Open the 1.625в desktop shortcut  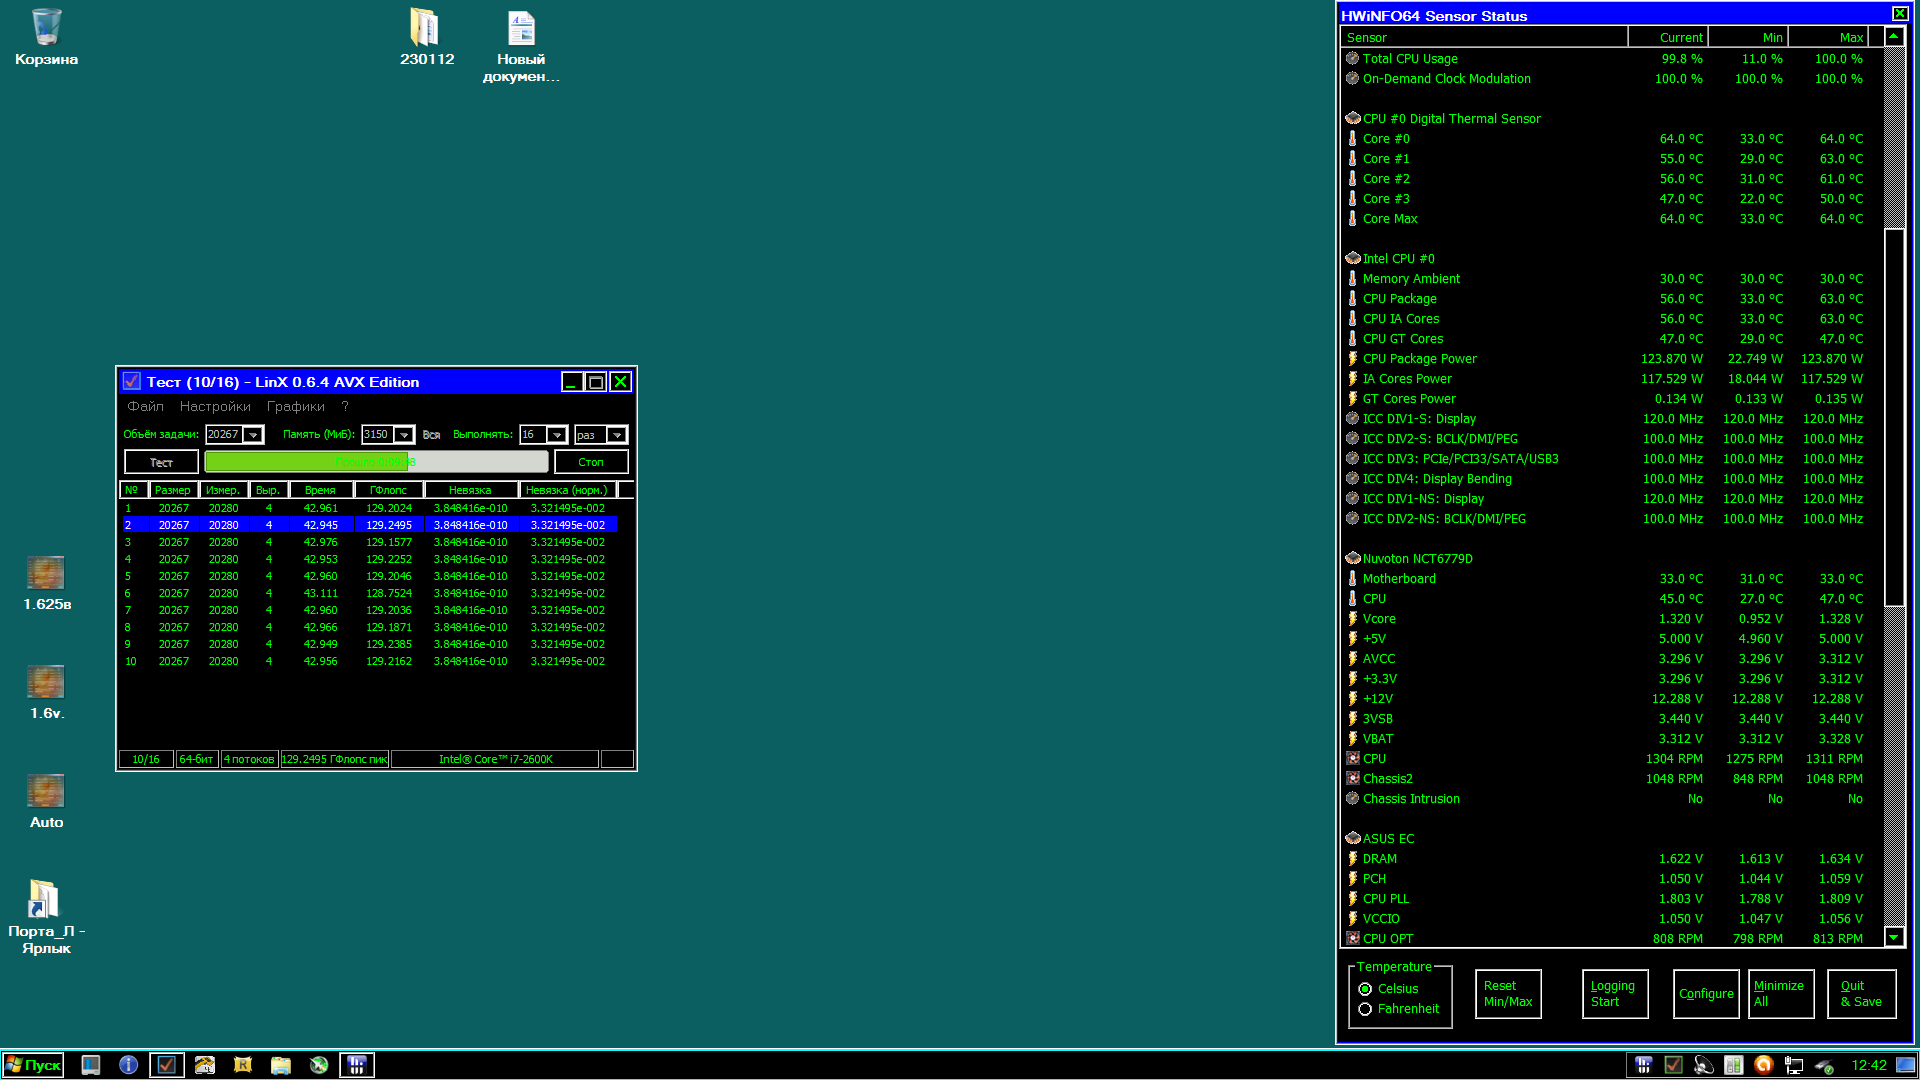tap(46, 573)
